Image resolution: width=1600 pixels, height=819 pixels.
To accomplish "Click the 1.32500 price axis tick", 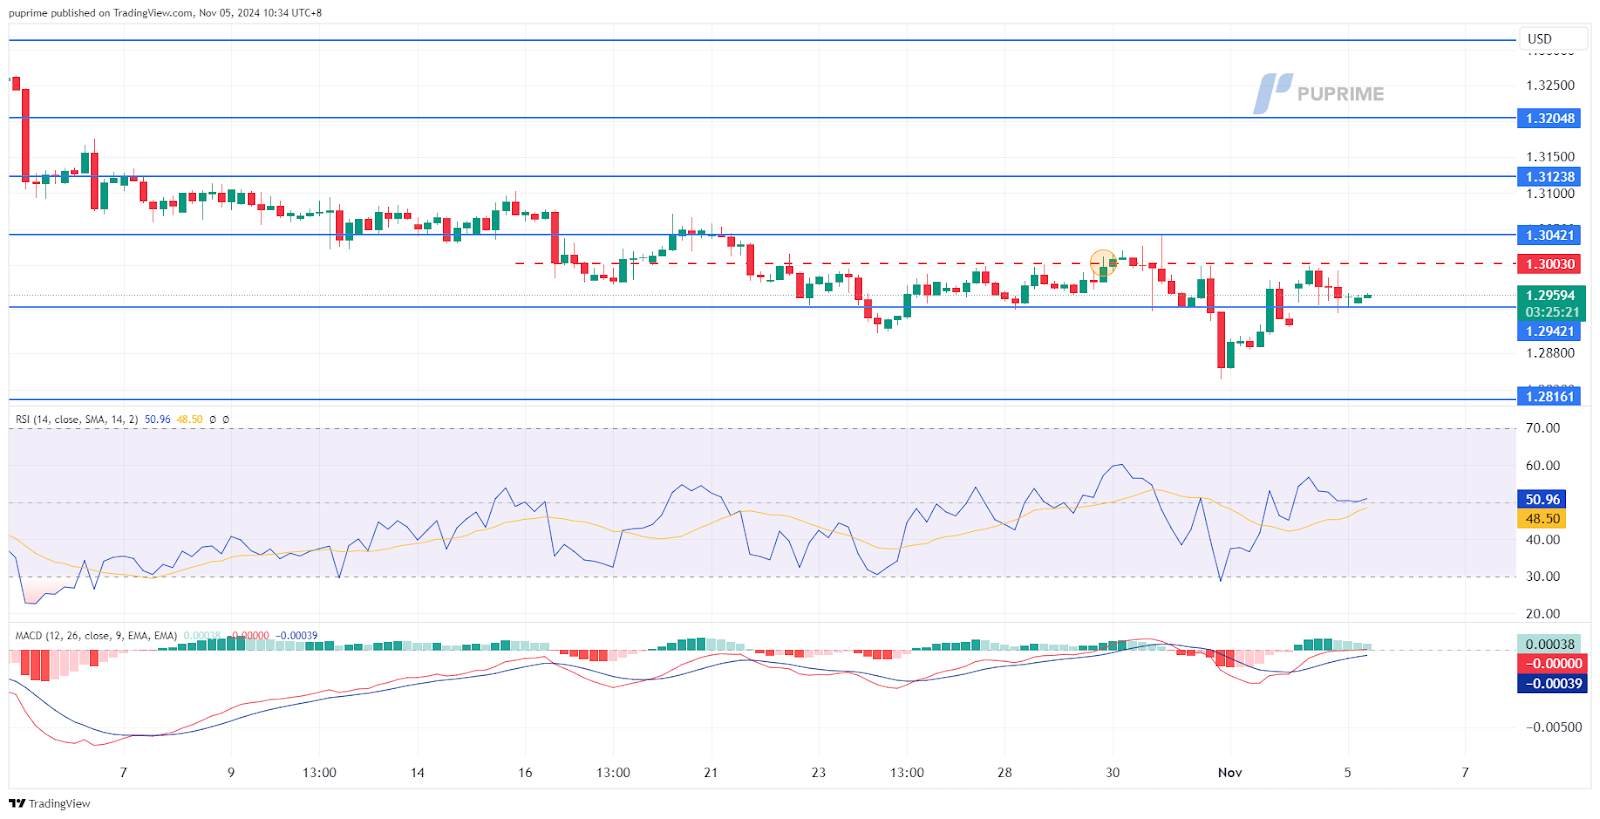I will (1550, 85).
